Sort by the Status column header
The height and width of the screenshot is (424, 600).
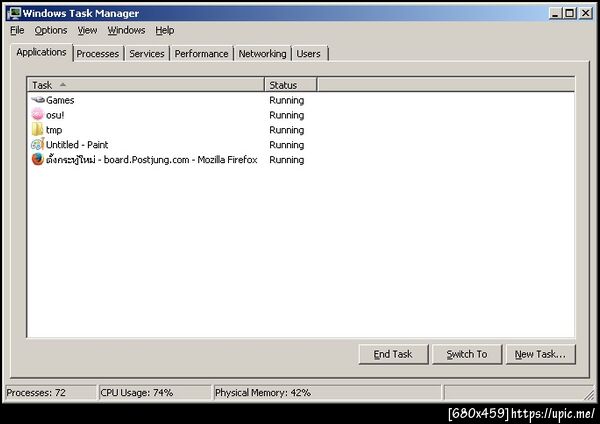coord(291,85)
